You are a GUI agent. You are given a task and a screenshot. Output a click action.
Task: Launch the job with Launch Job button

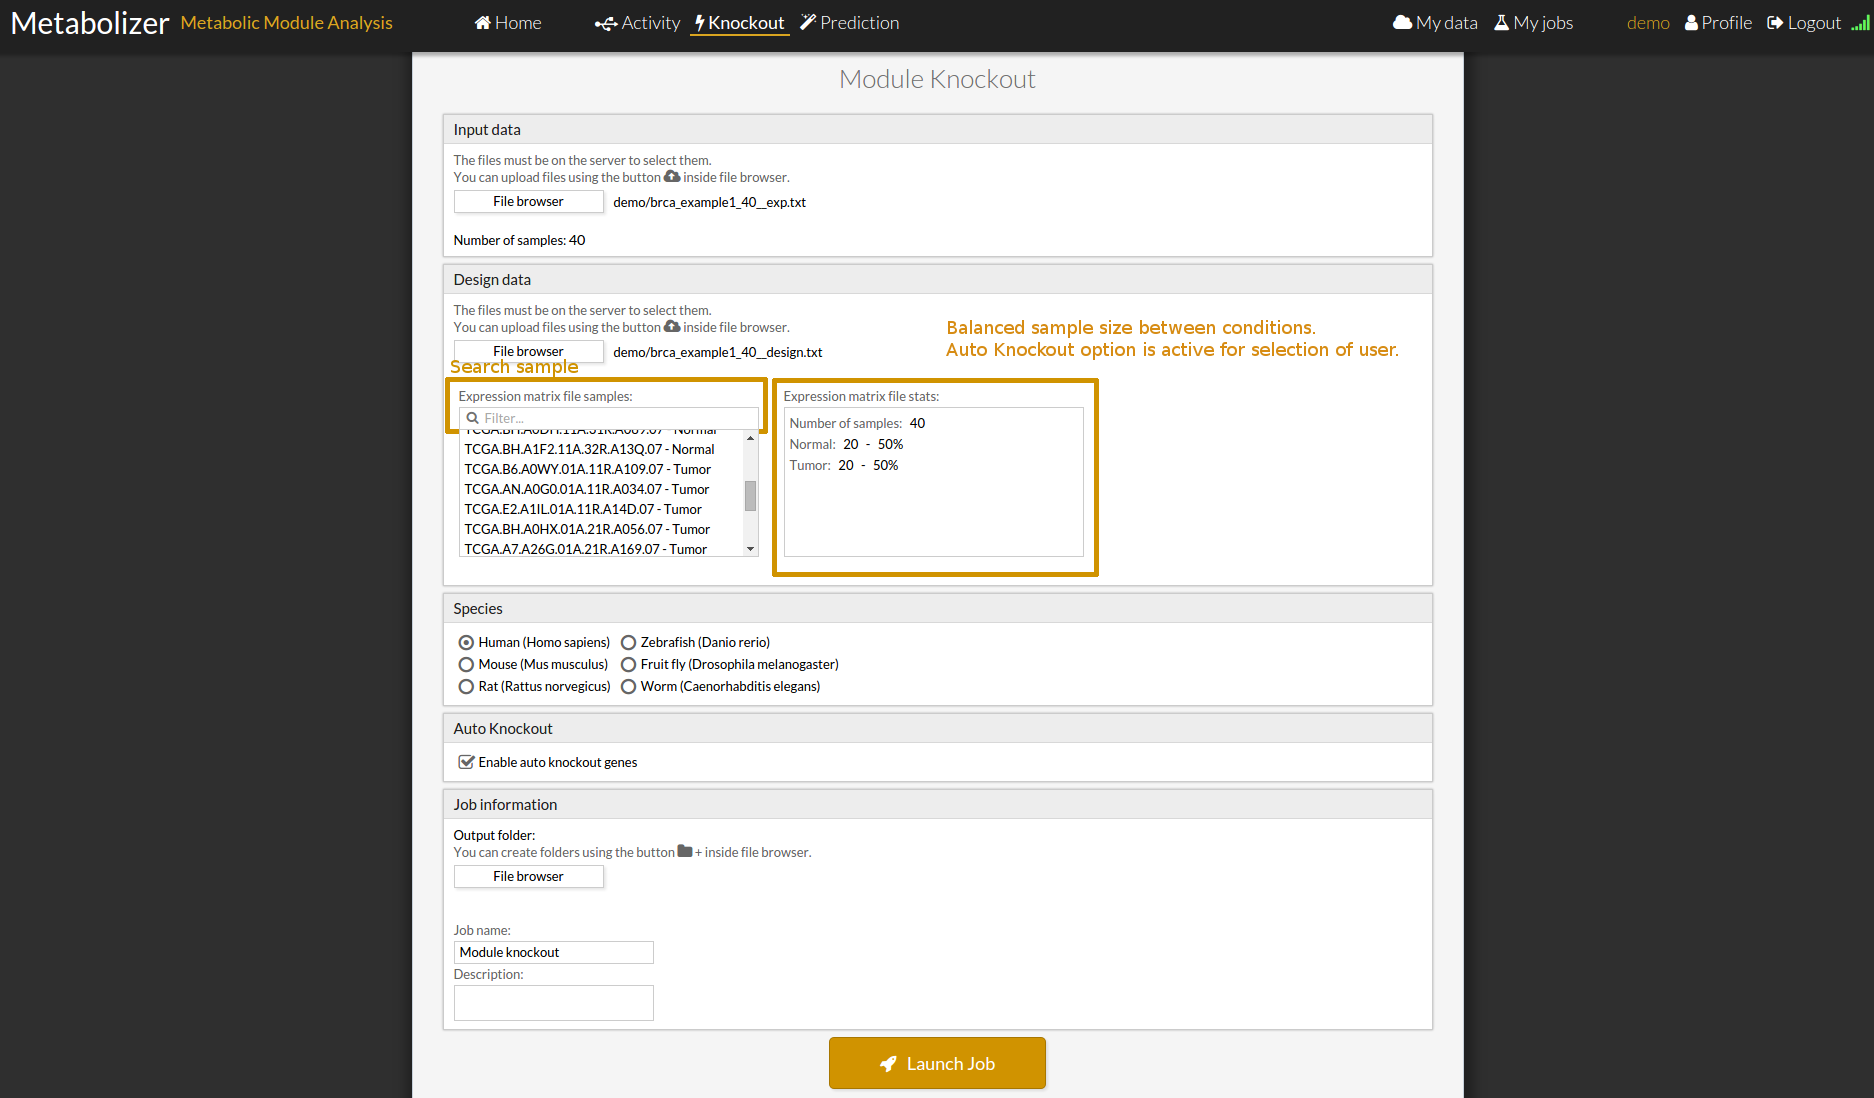pos(937,1063)
